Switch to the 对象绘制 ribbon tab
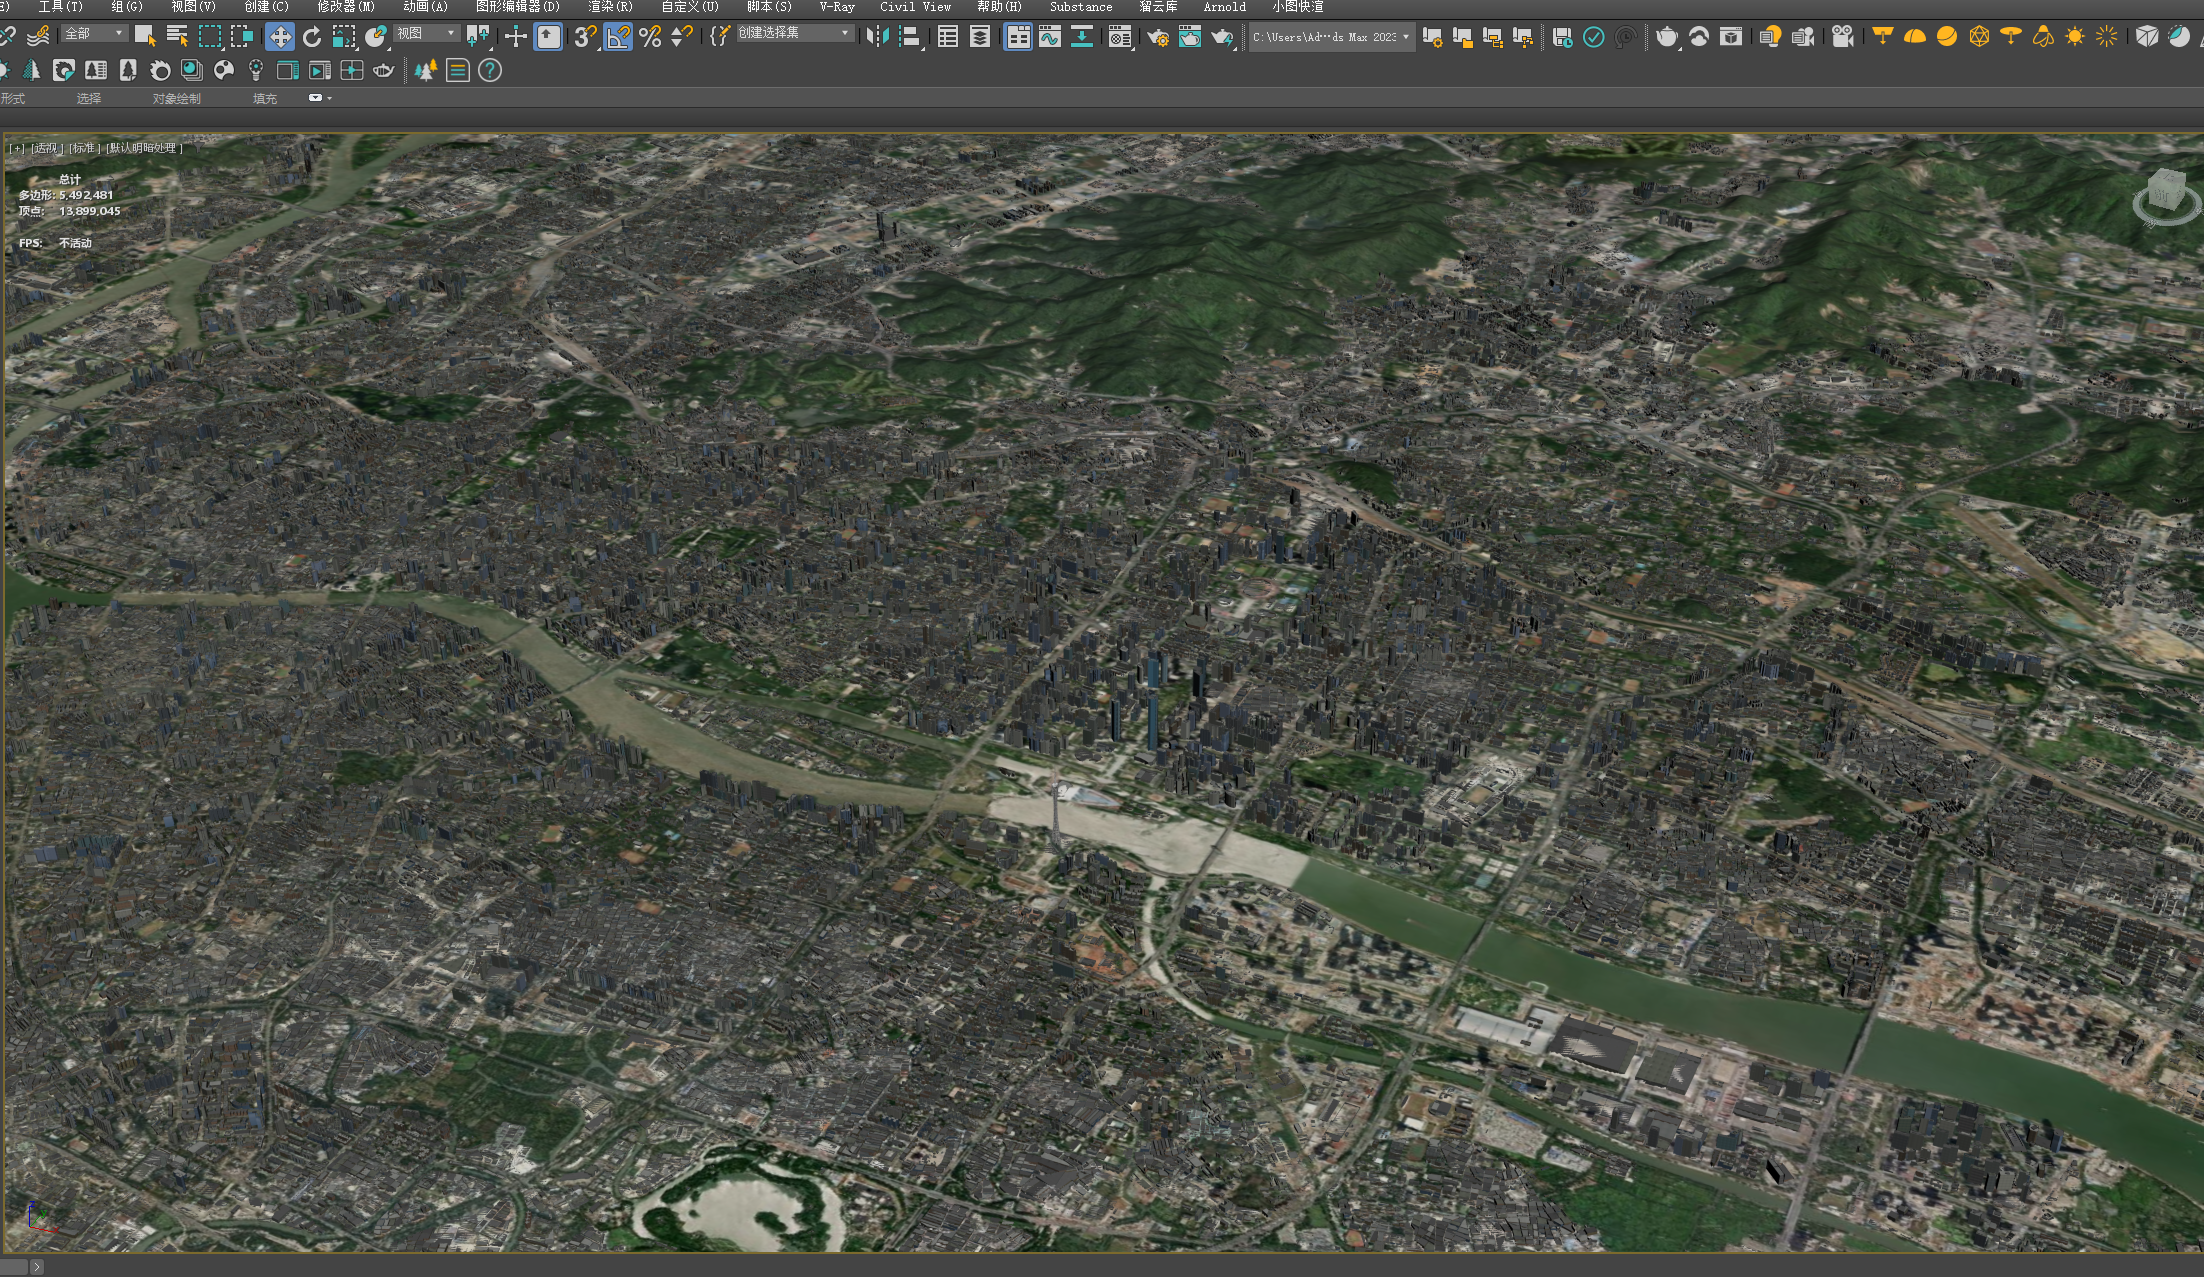This screenshot has width=2204, height=1277. pos(176,98)
